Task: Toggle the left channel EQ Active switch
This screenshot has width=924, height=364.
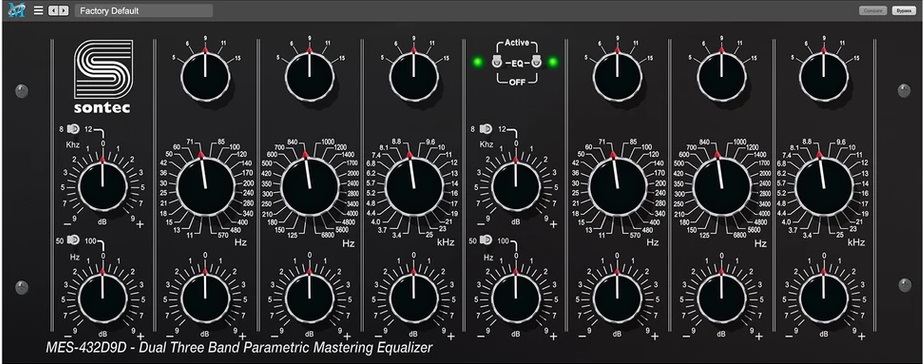Action: coord(497,61)
